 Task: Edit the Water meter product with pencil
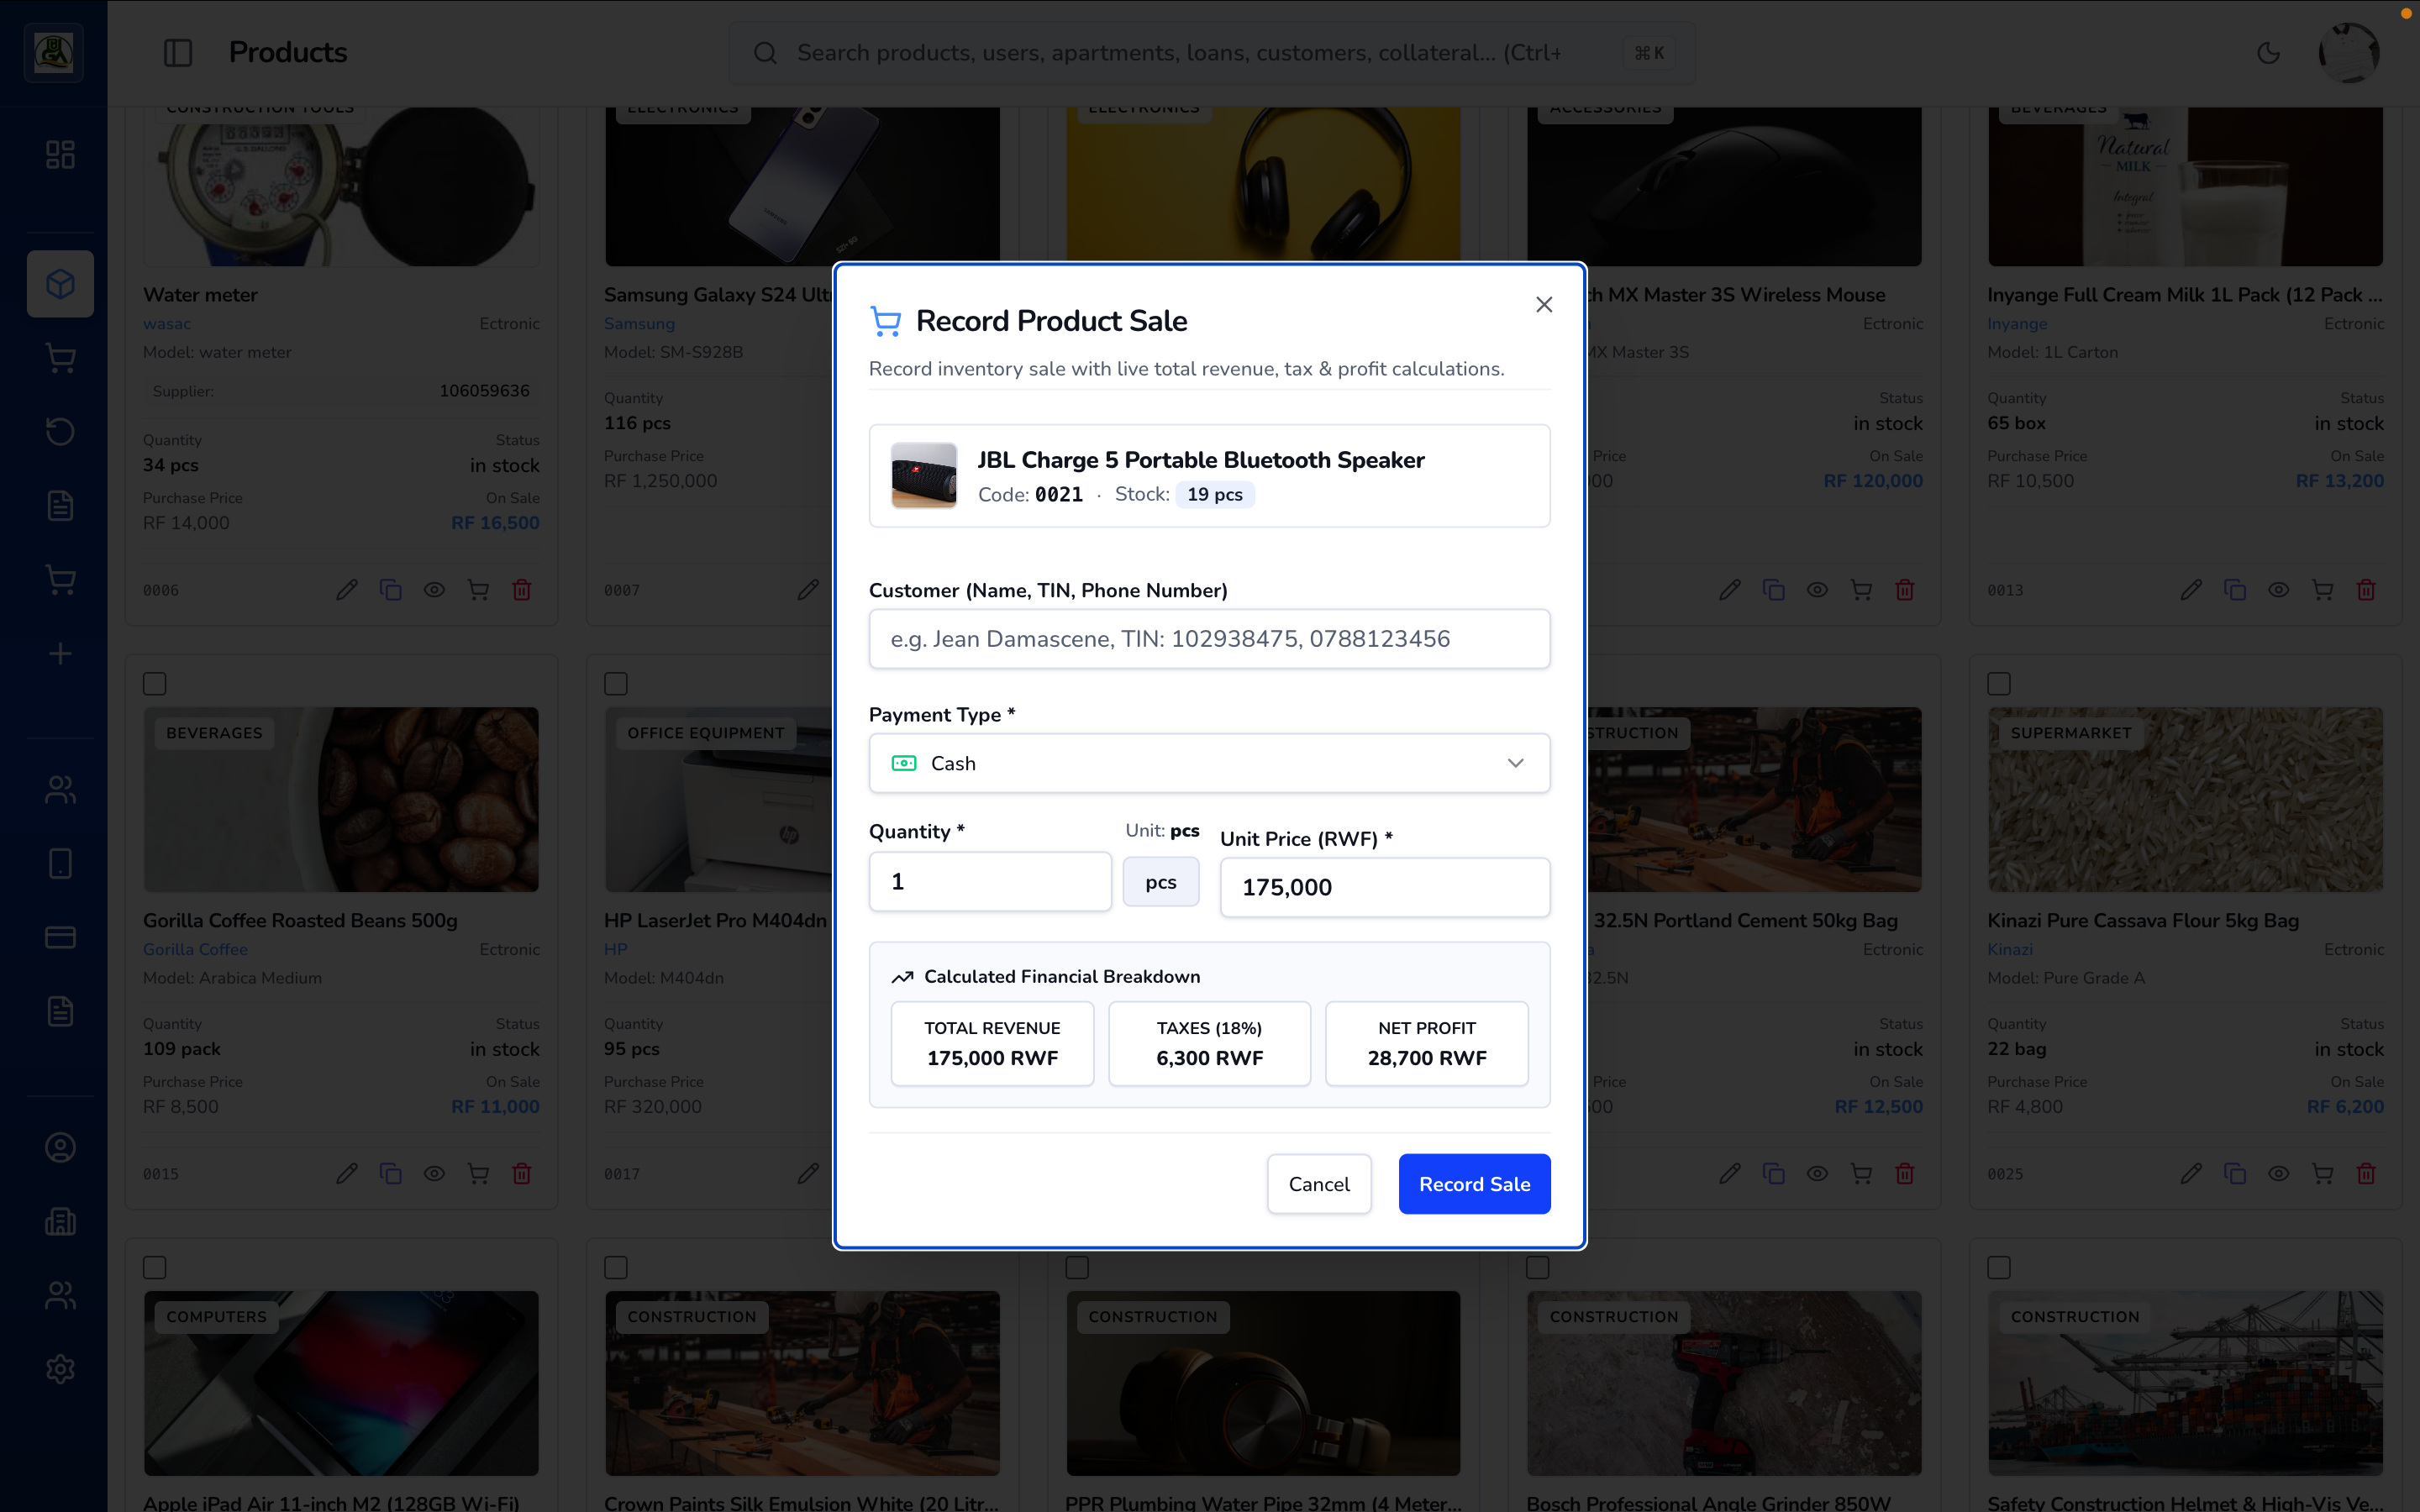(x=346, y=590)
